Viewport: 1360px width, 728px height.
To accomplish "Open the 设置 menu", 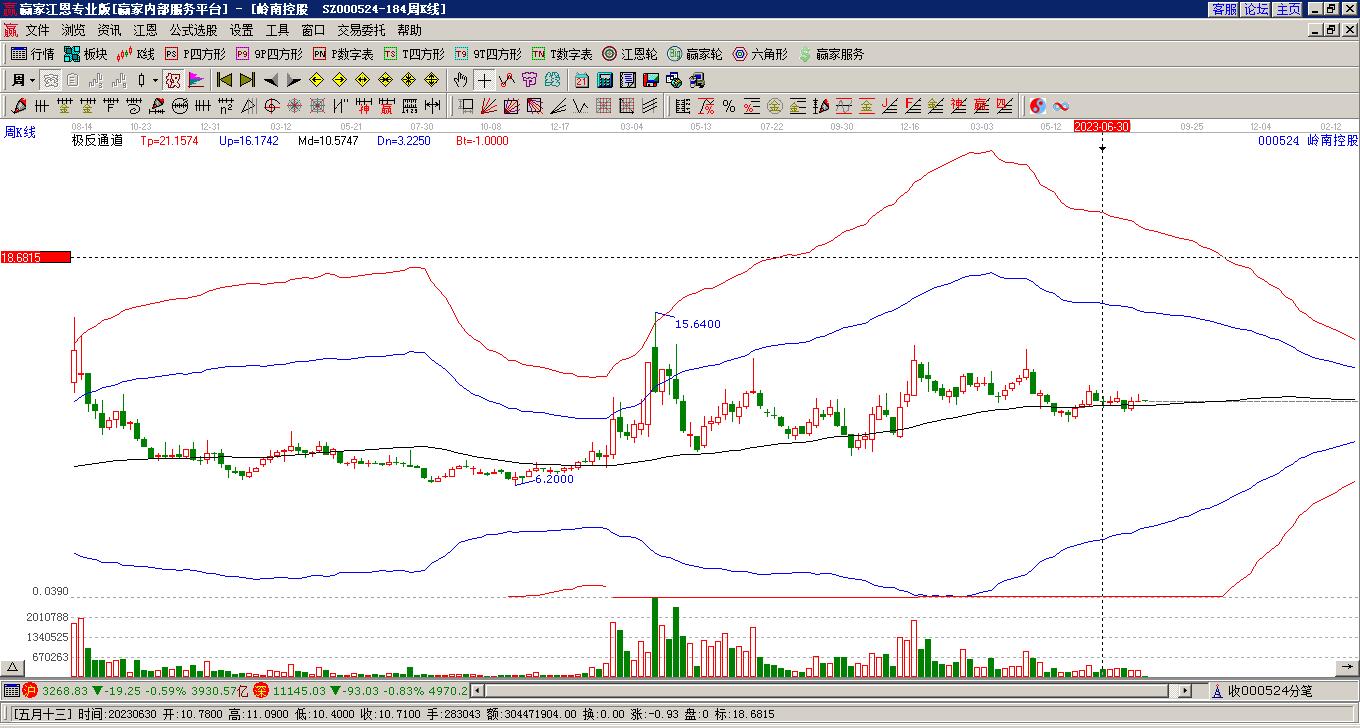I will (241, 31).
